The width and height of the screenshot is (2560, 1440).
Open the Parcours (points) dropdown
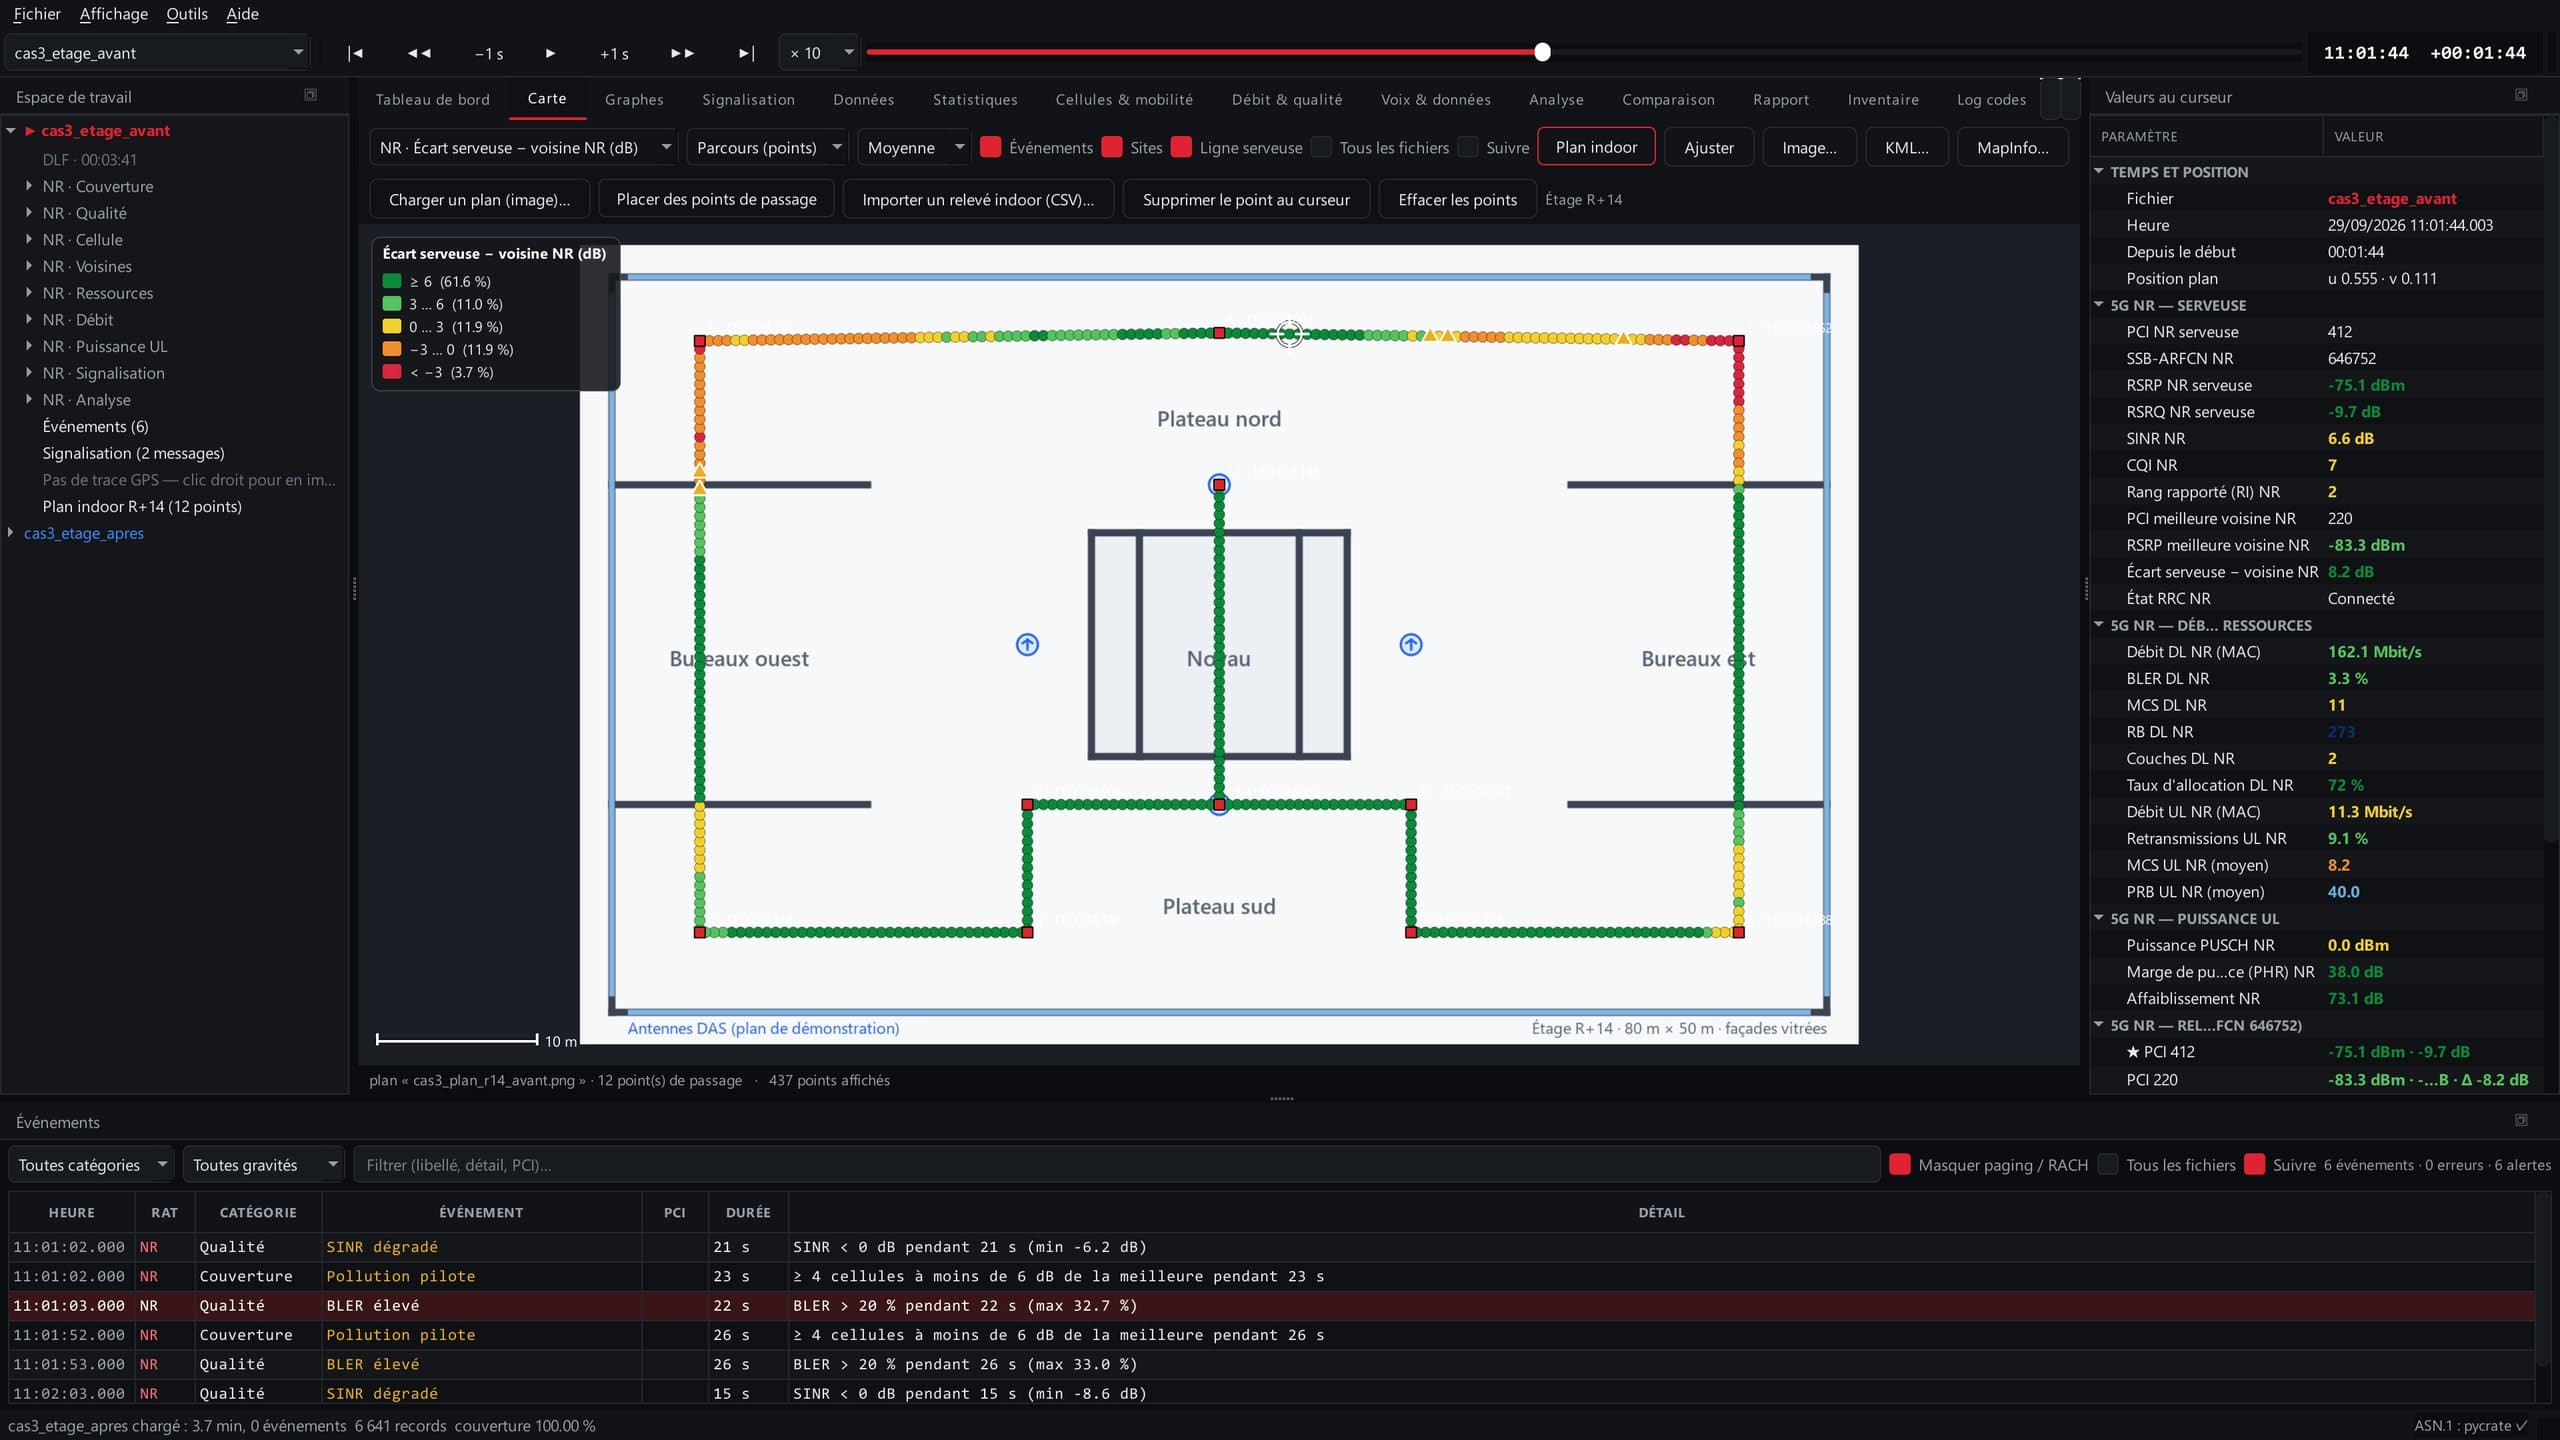(x=768, y=147)
